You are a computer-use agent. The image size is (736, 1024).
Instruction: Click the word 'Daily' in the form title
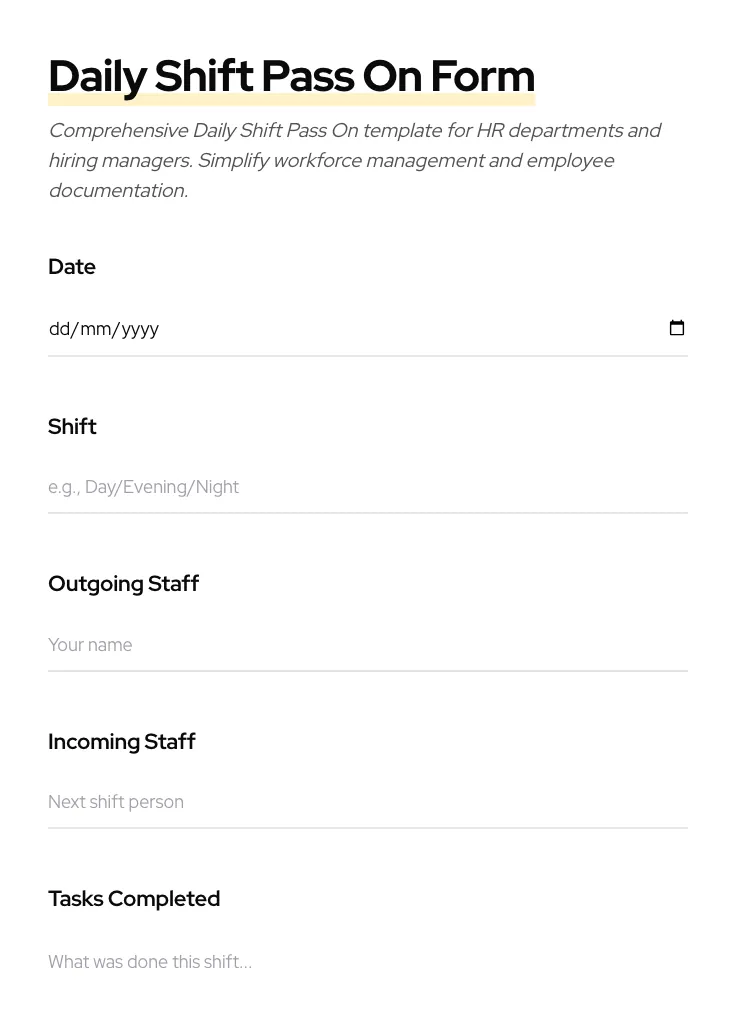click(x=97, y=77)
